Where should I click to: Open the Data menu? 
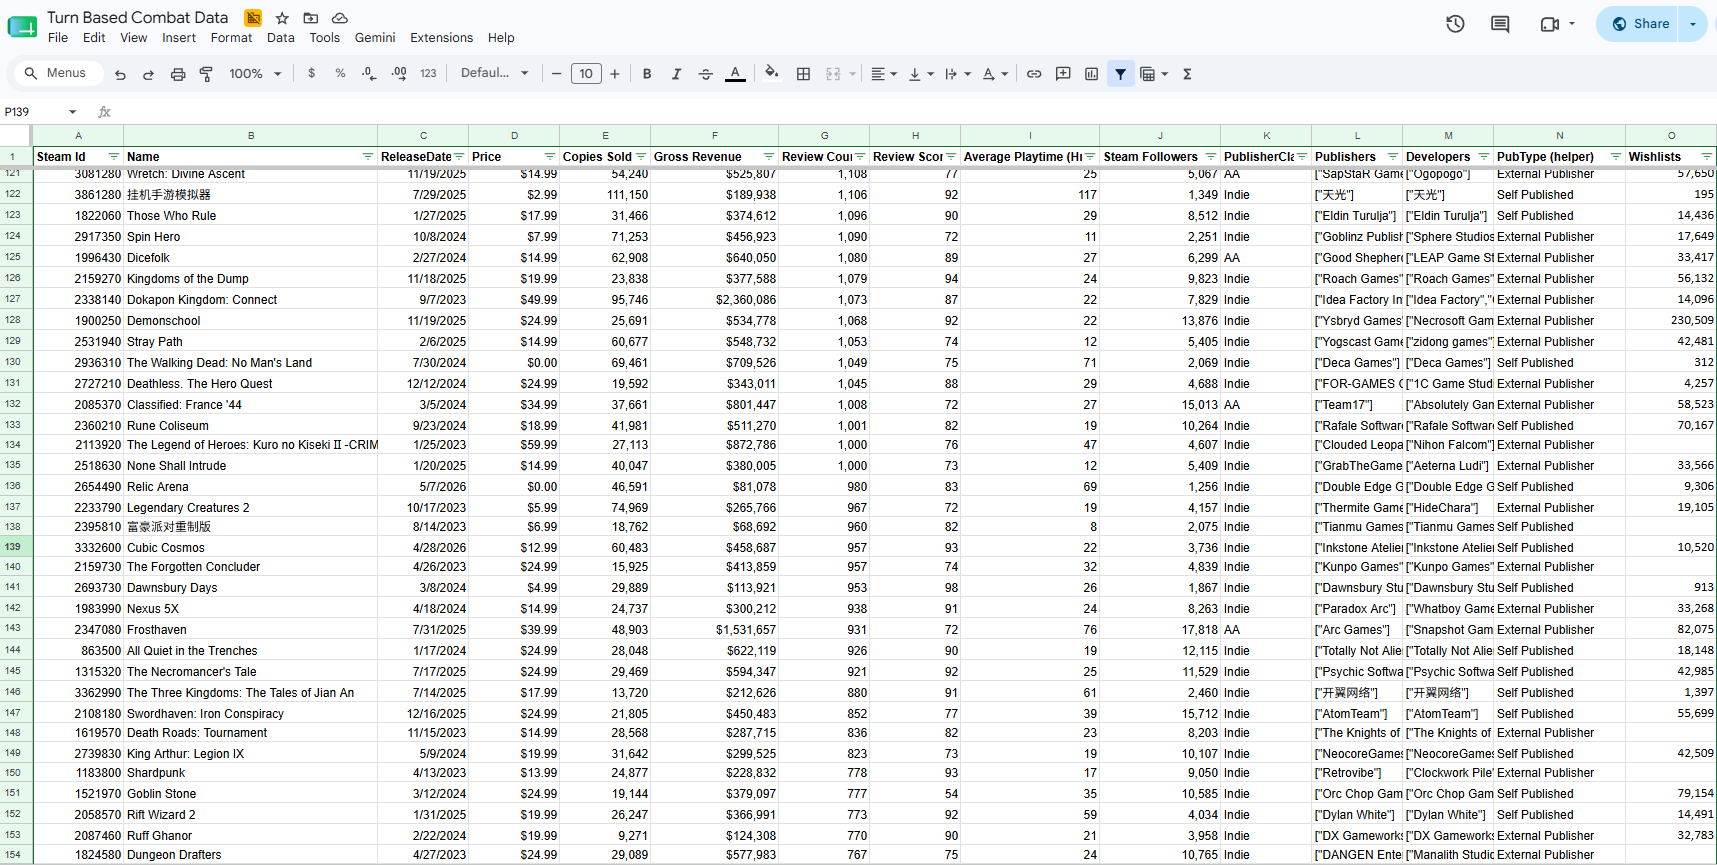tap(281, 38)
